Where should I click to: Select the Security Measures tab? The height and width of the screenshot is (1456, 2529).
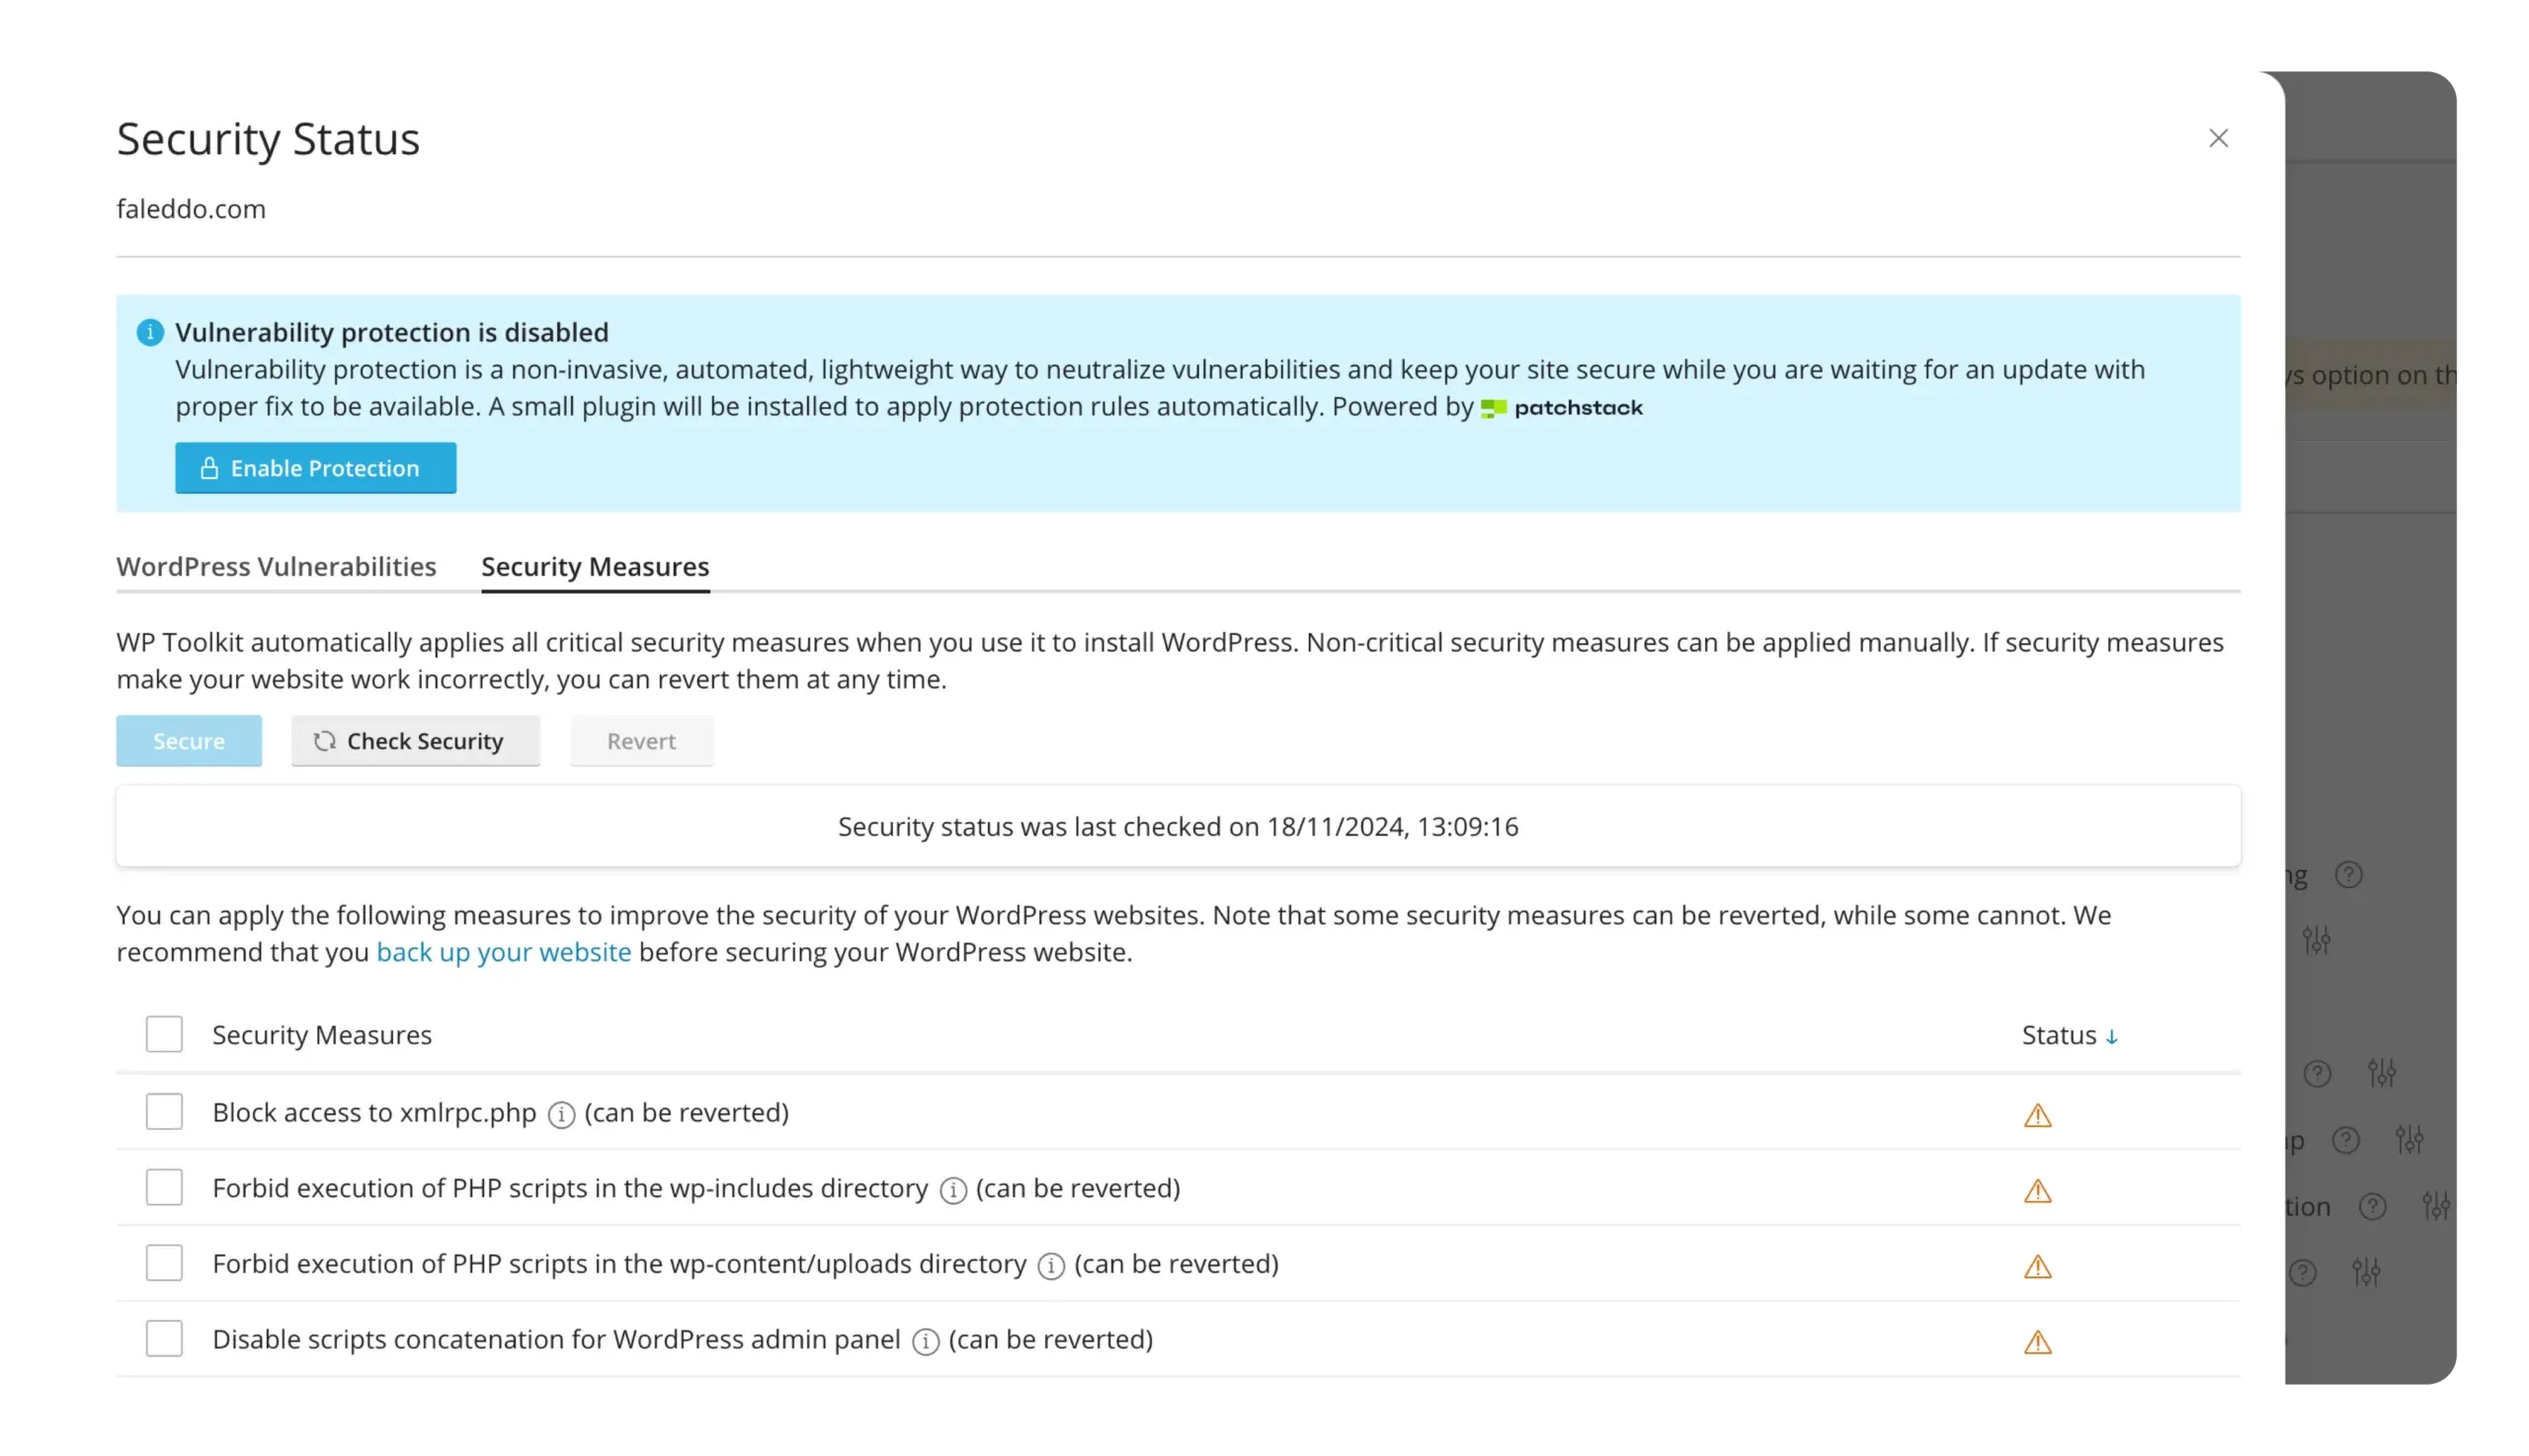click(x=595, y=566)
